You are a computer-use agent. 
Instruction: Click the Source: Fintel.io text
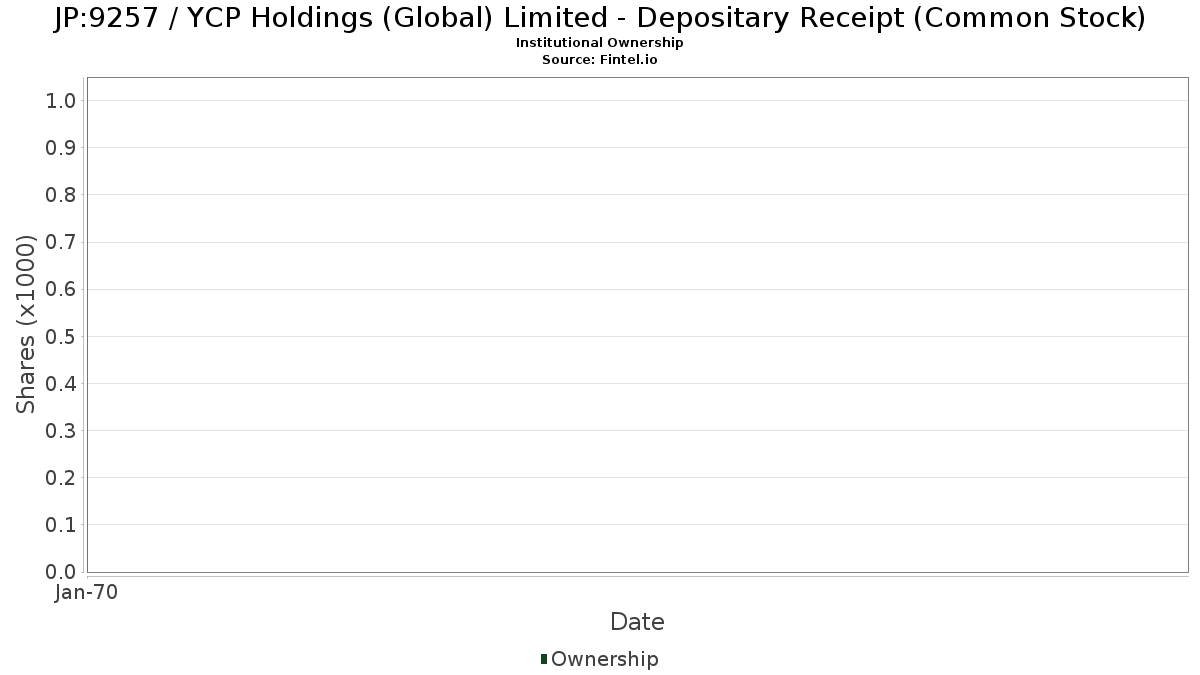click(600, 59)
